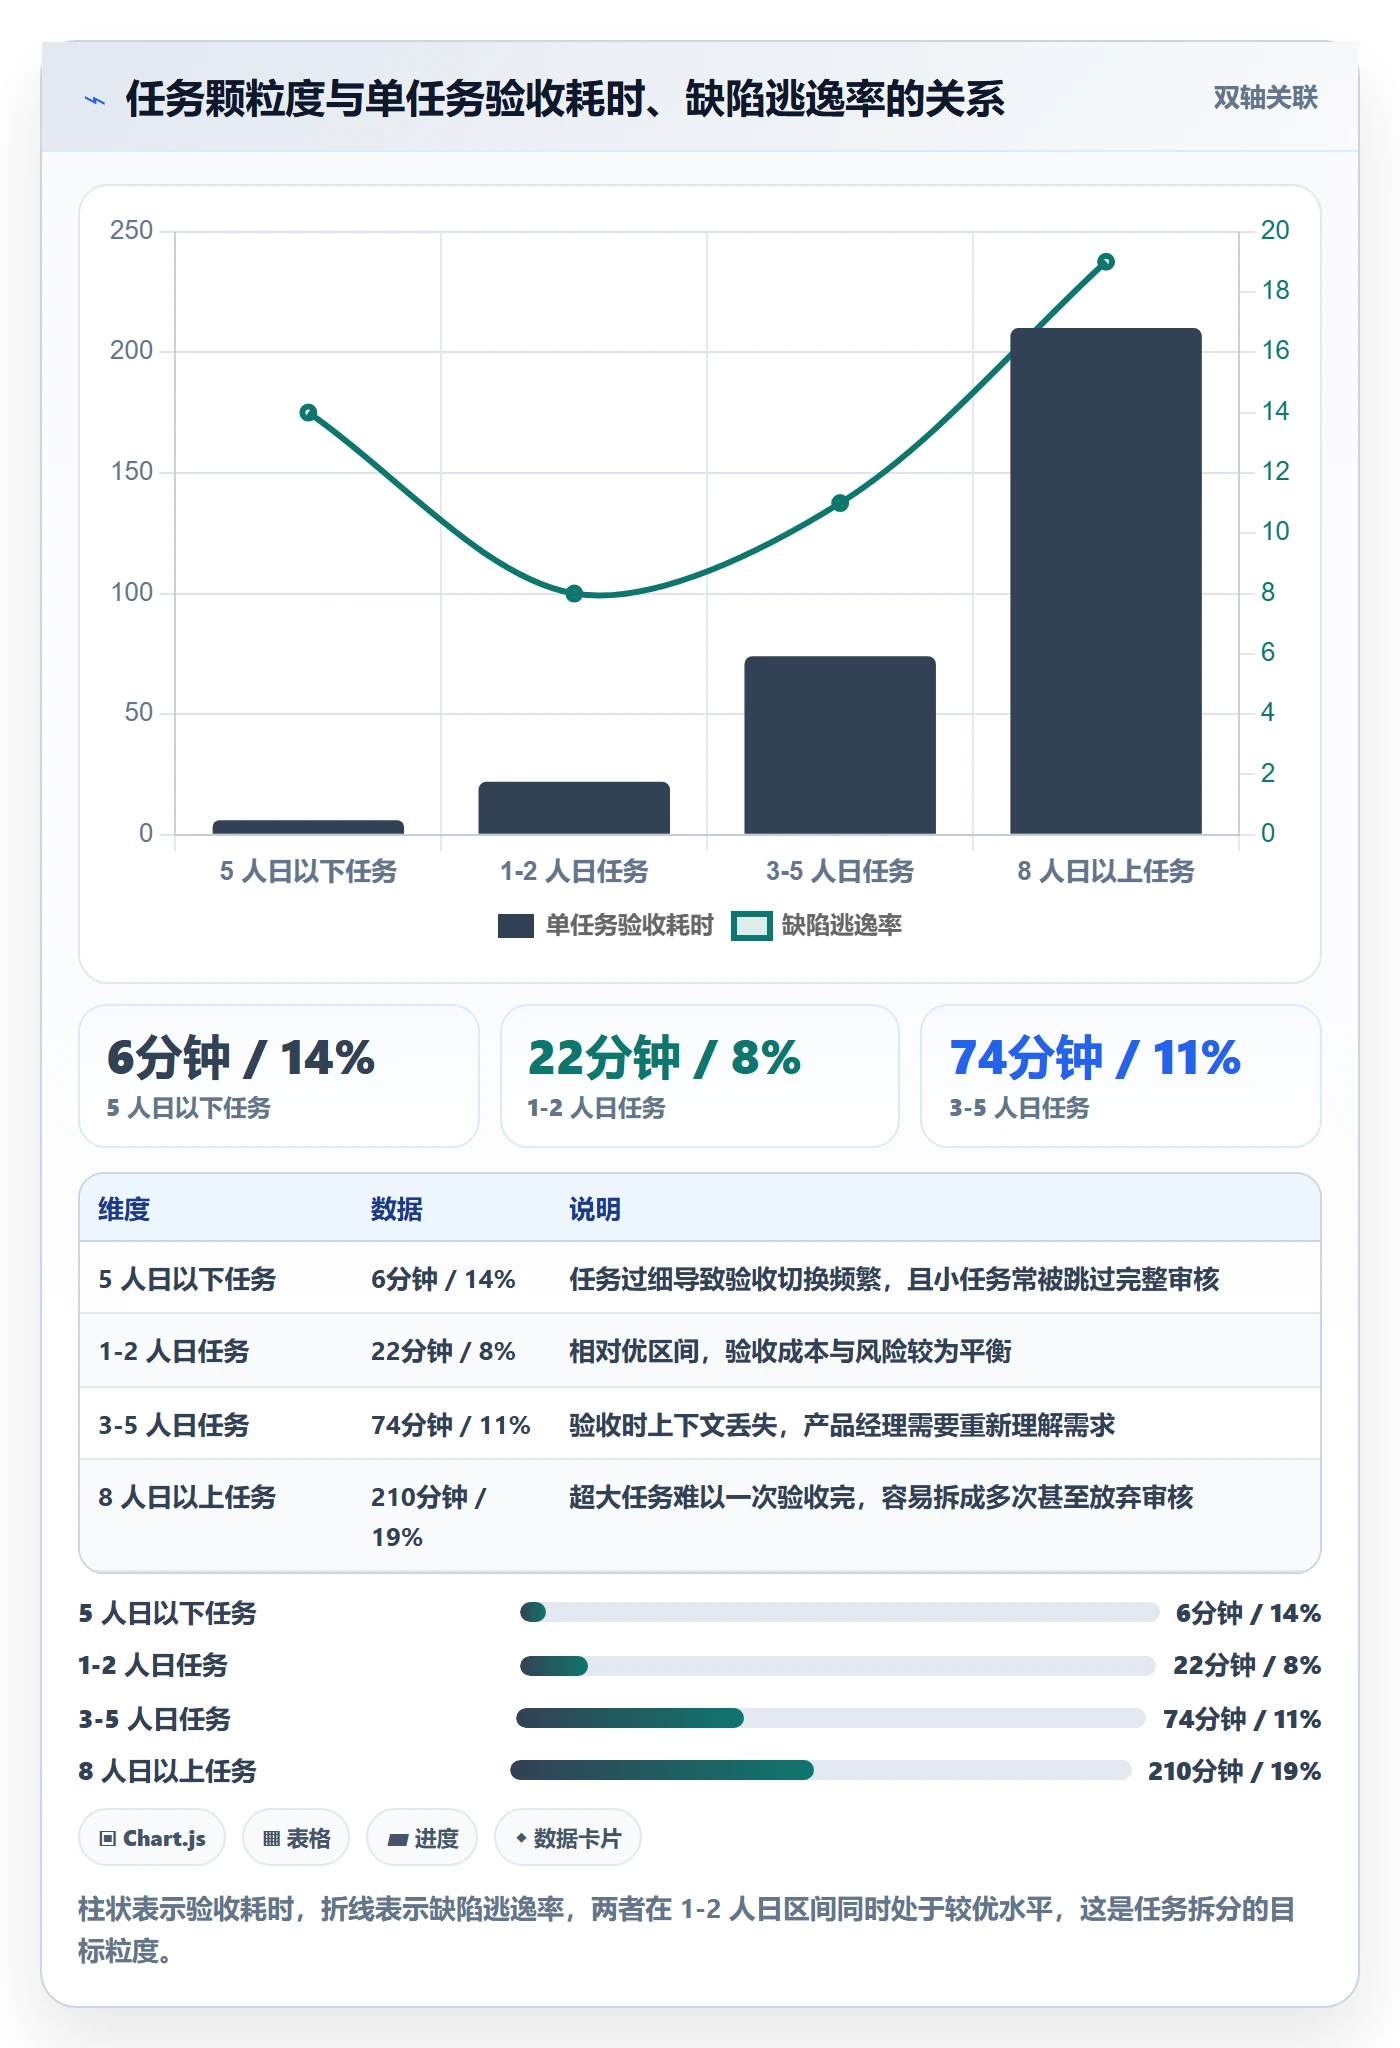Open the 6分钟 / 14% data card
This screenshot has width=1400, height=2048.
279,1076
